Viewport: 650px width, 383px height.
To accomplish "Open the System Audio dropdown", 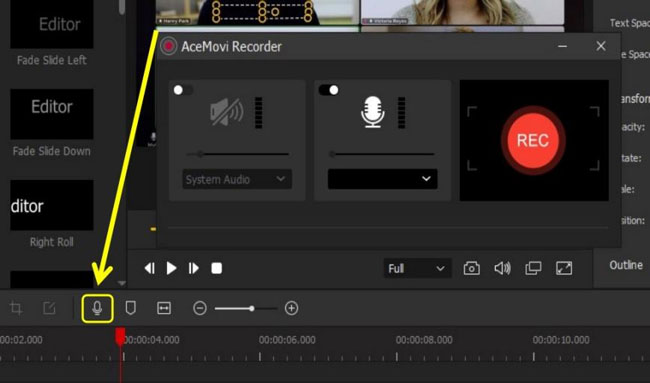I will click(237, 179).
